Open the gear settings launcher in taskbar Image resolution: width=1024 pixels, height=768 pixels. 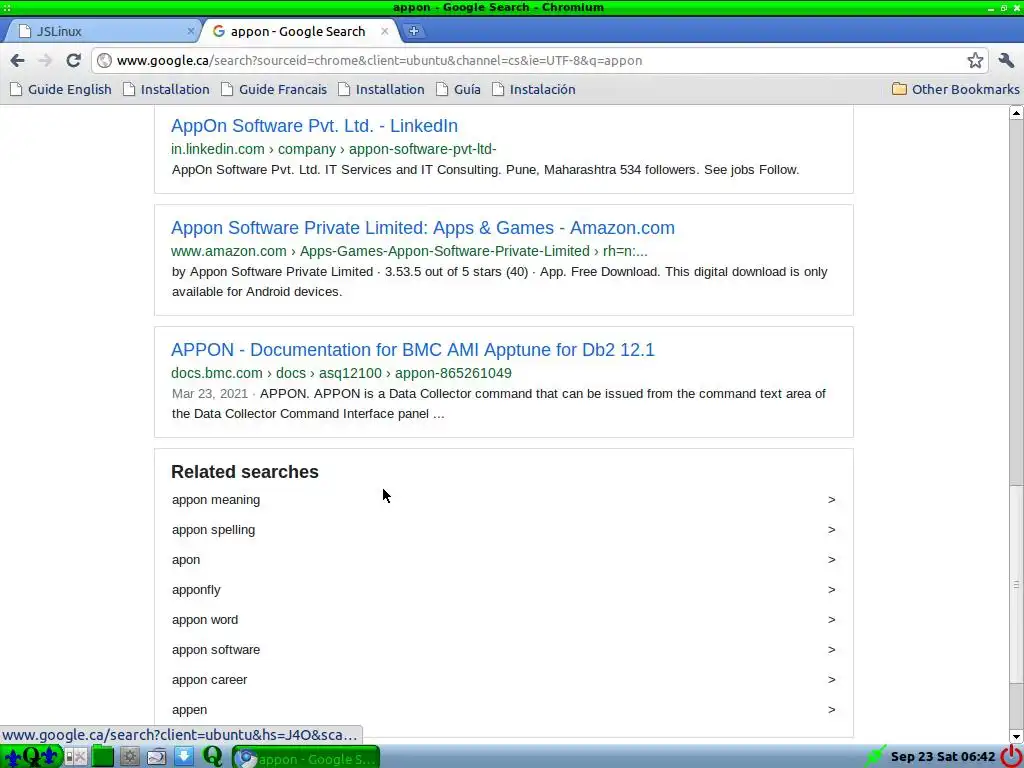(x=129, y=757)
